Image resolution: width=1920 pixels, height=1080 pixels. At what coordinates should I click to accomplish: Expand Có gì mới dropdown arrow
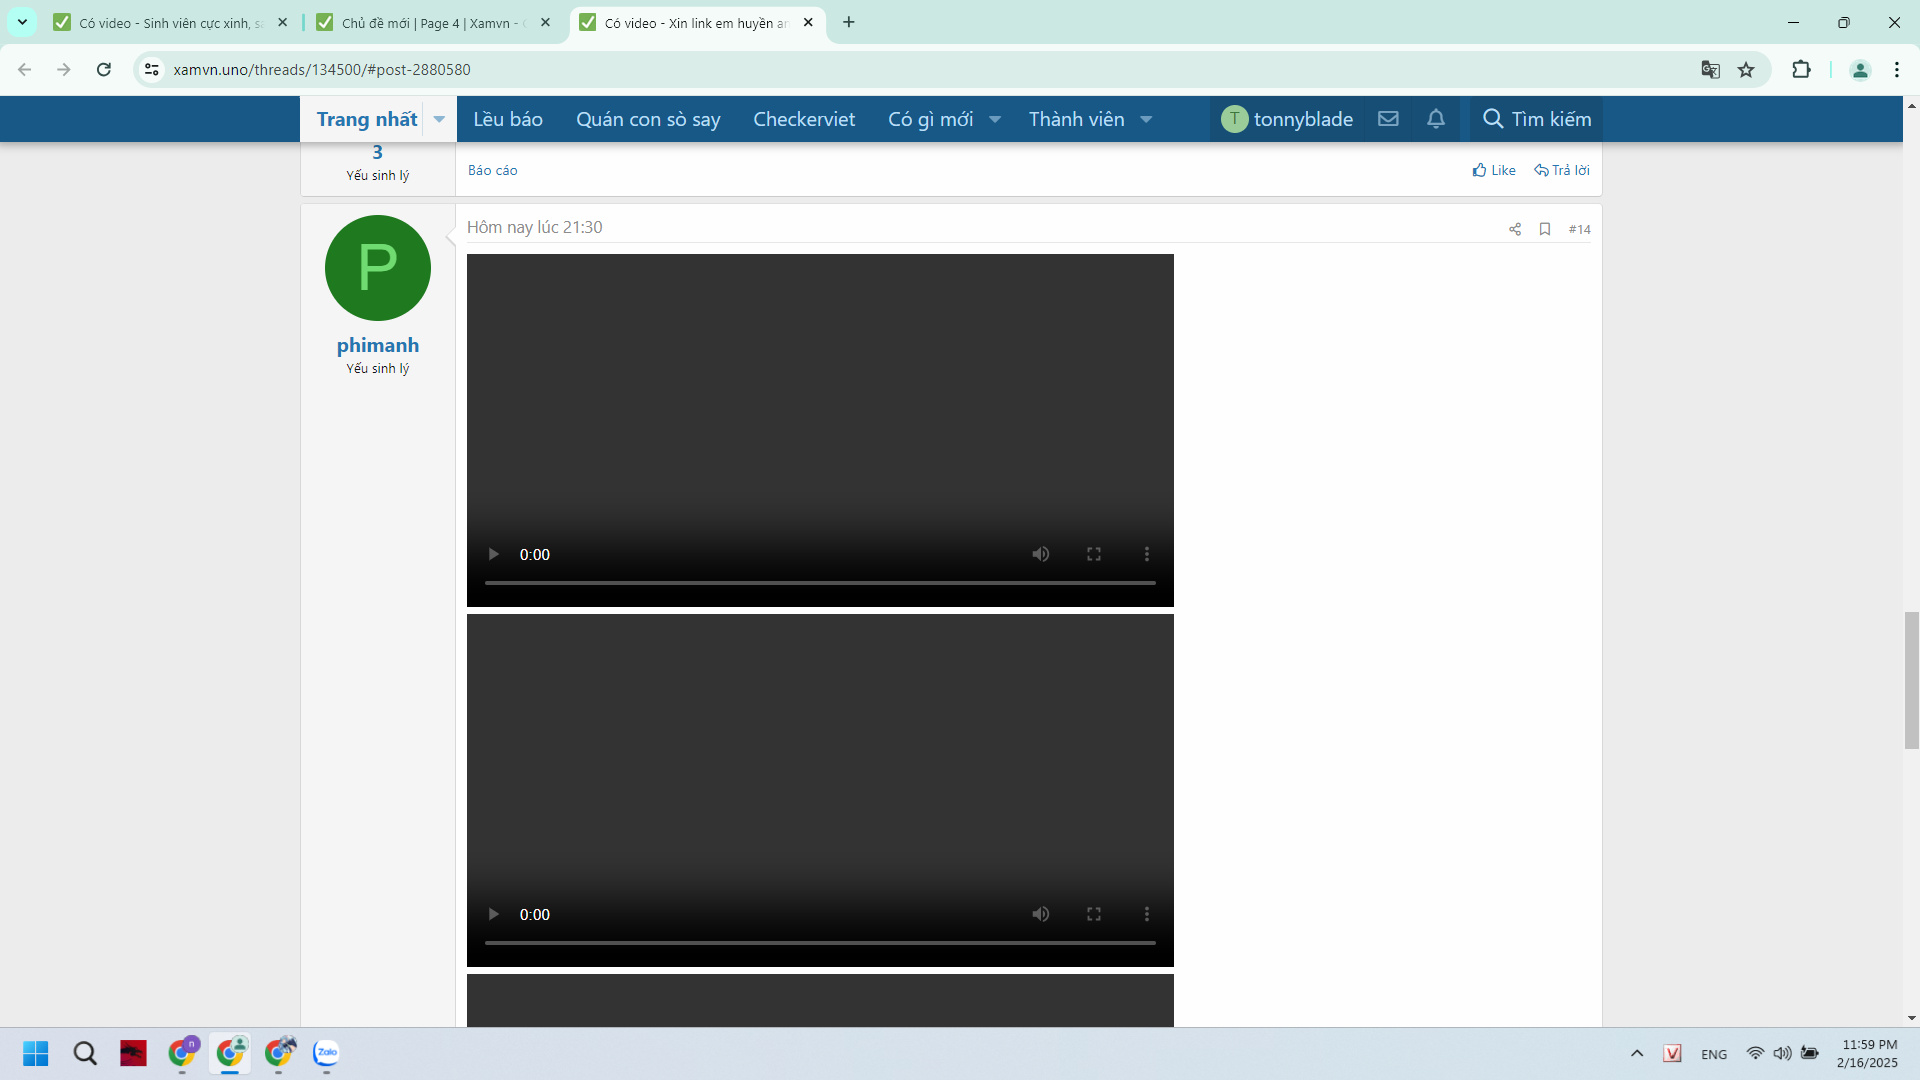995,119
